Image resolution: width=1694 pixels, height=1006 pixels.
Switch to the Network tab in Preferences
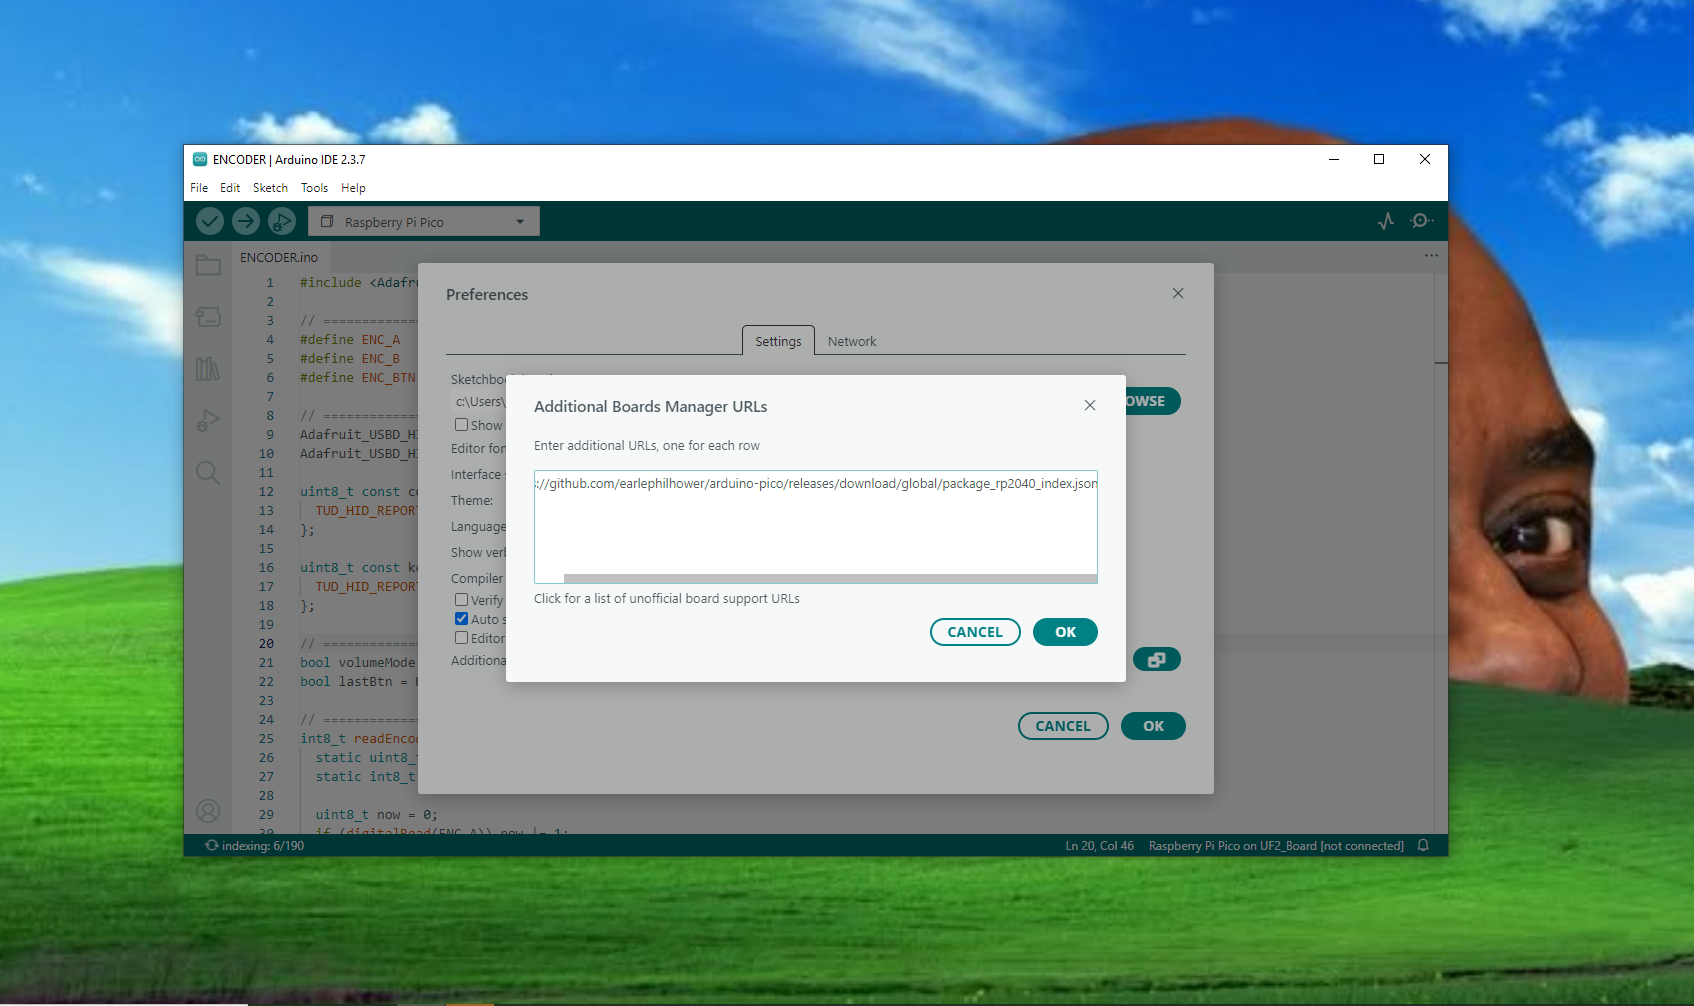[x=852, y=341]
